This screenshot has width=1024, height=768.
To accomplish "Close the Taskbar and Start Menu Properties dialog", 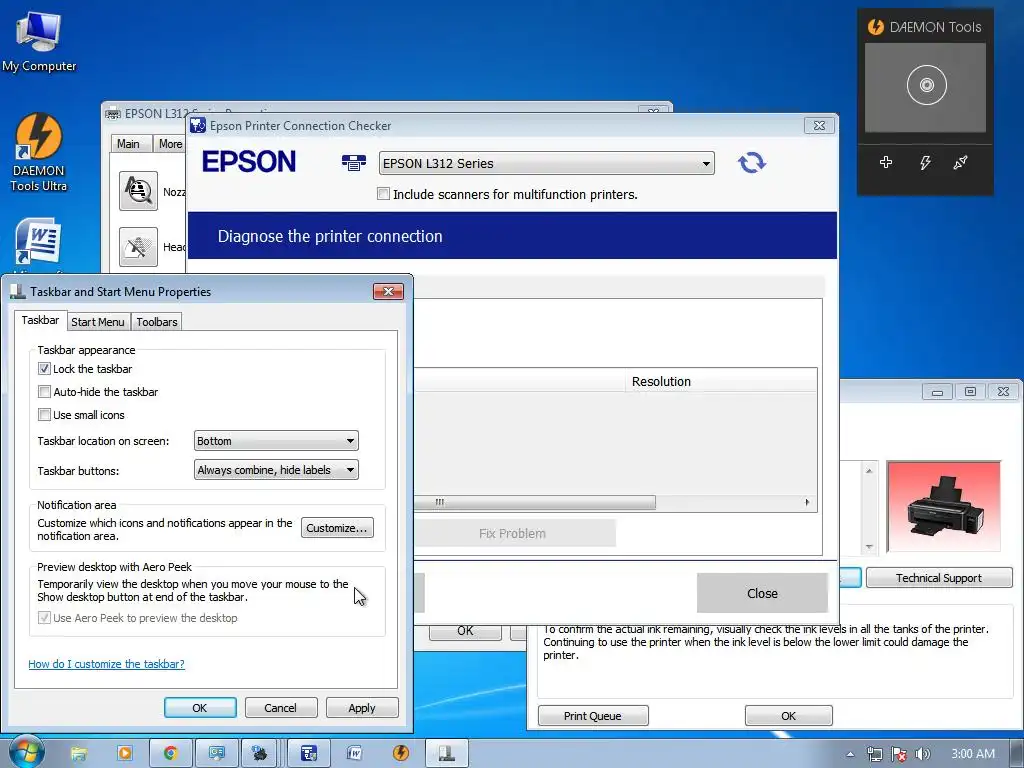I will (x=389, y=291).
